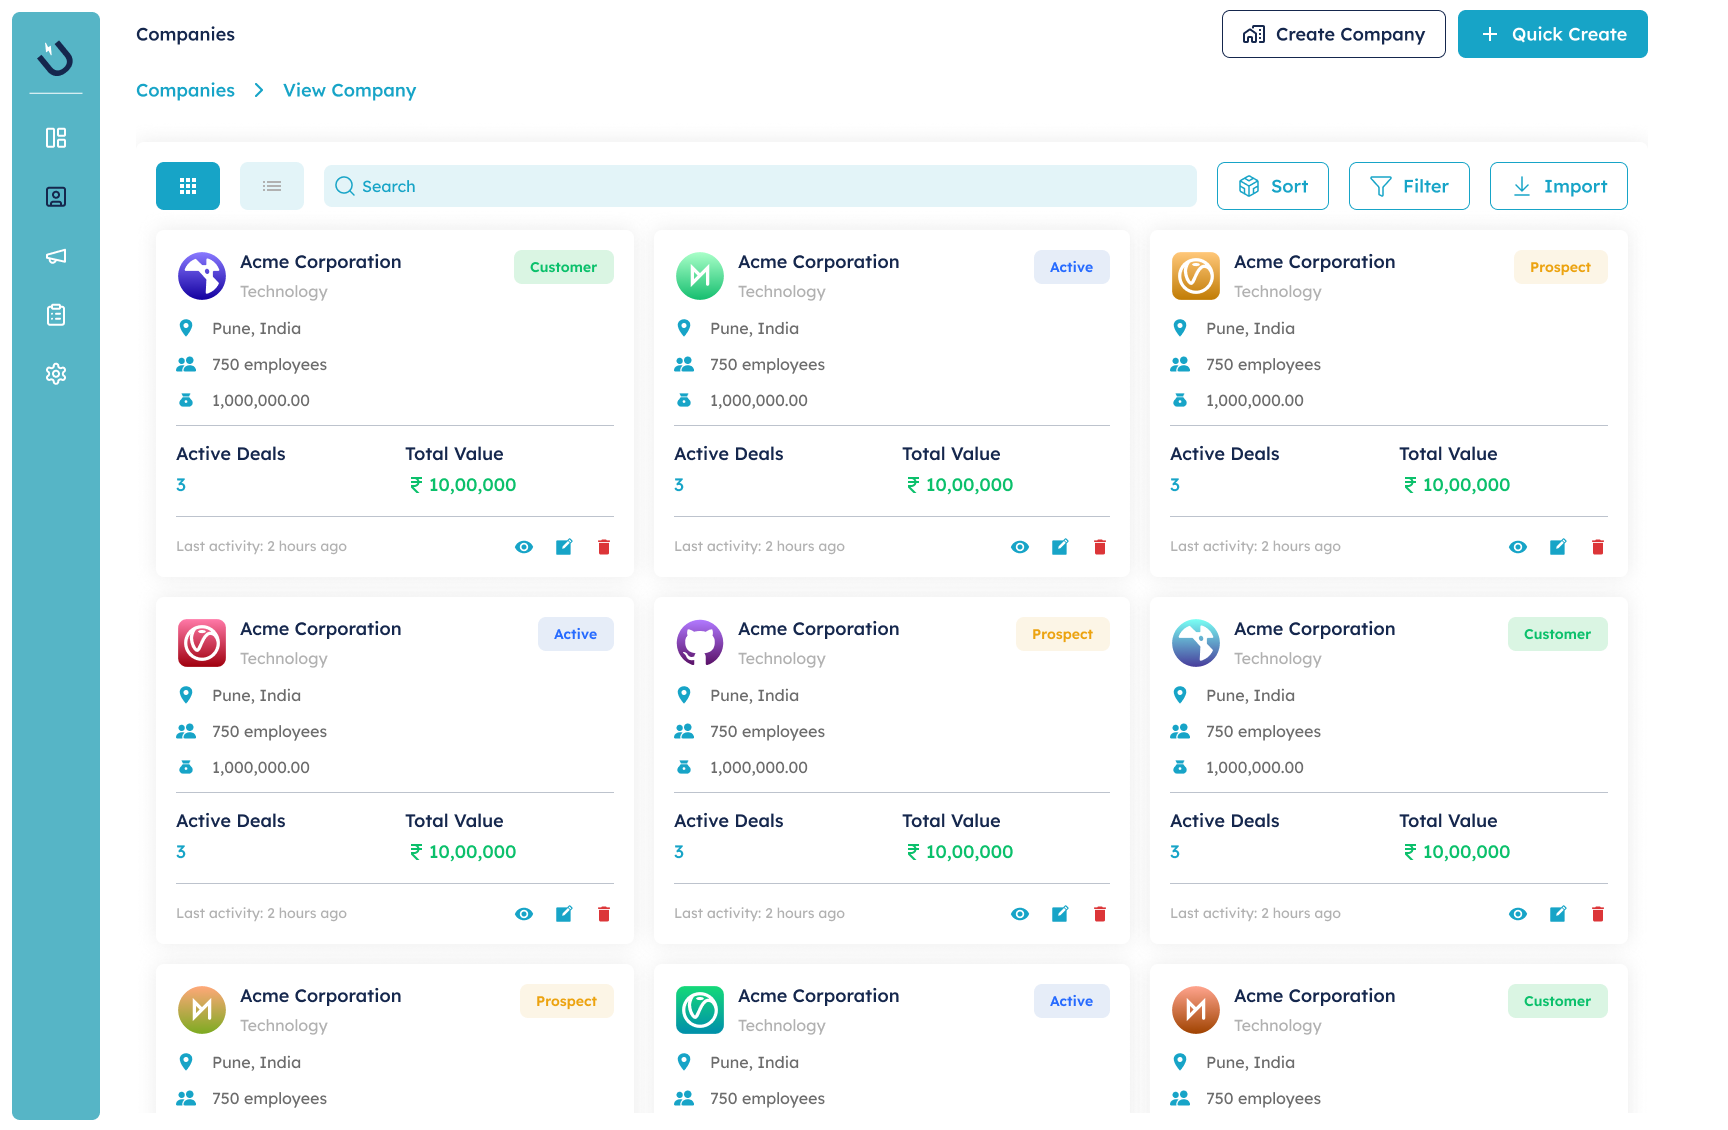
Task: Open the dashboard icon in sidebar
Action: 56,138
